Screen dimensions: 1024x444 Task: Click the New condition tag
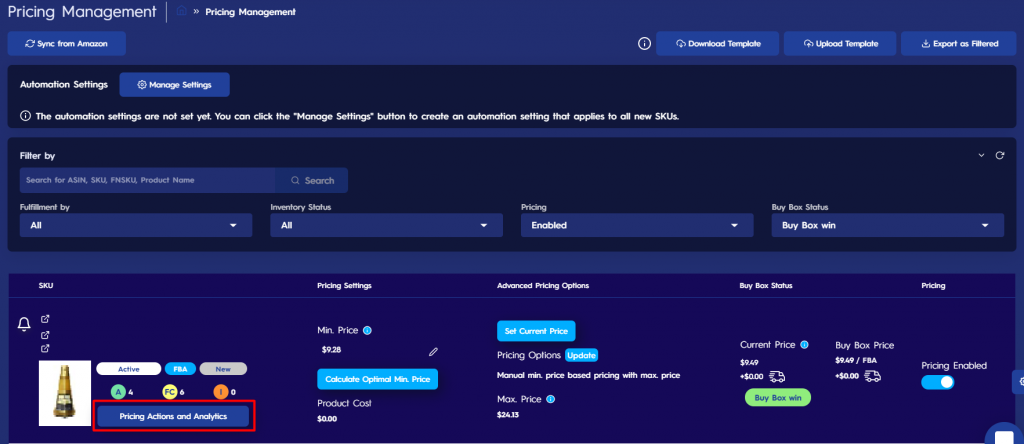(x=223, y=369)
